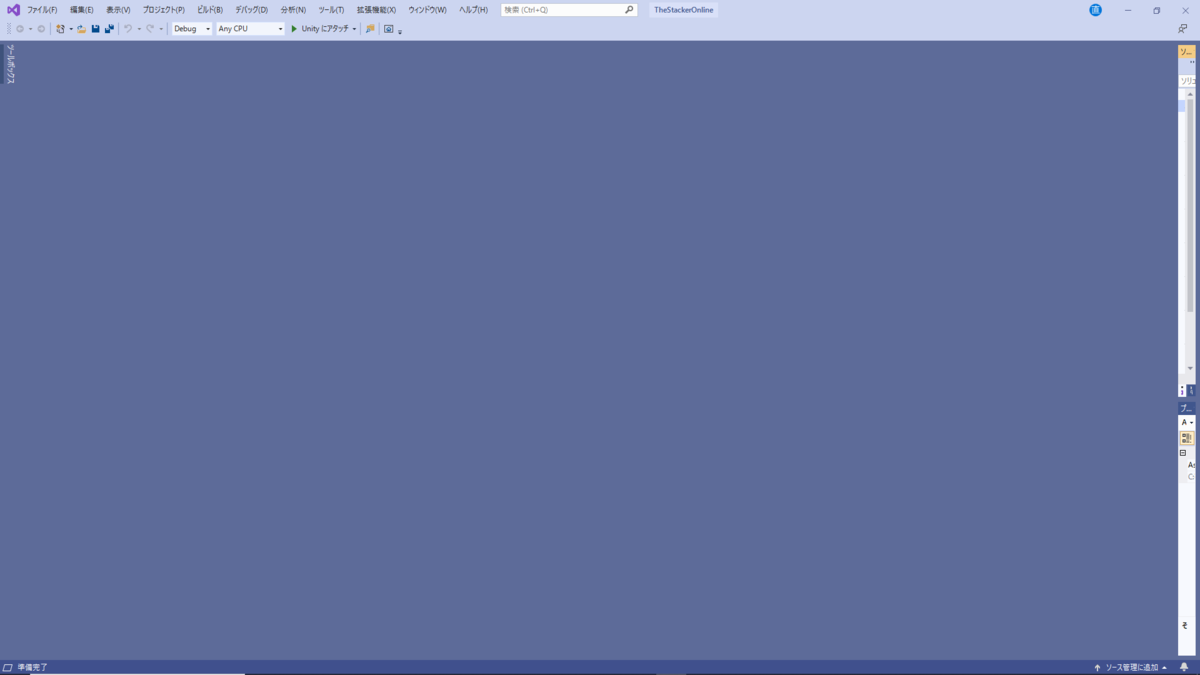Open the 拡張機能 menu
Screen dimensions: 1200x675
[375, 9]
